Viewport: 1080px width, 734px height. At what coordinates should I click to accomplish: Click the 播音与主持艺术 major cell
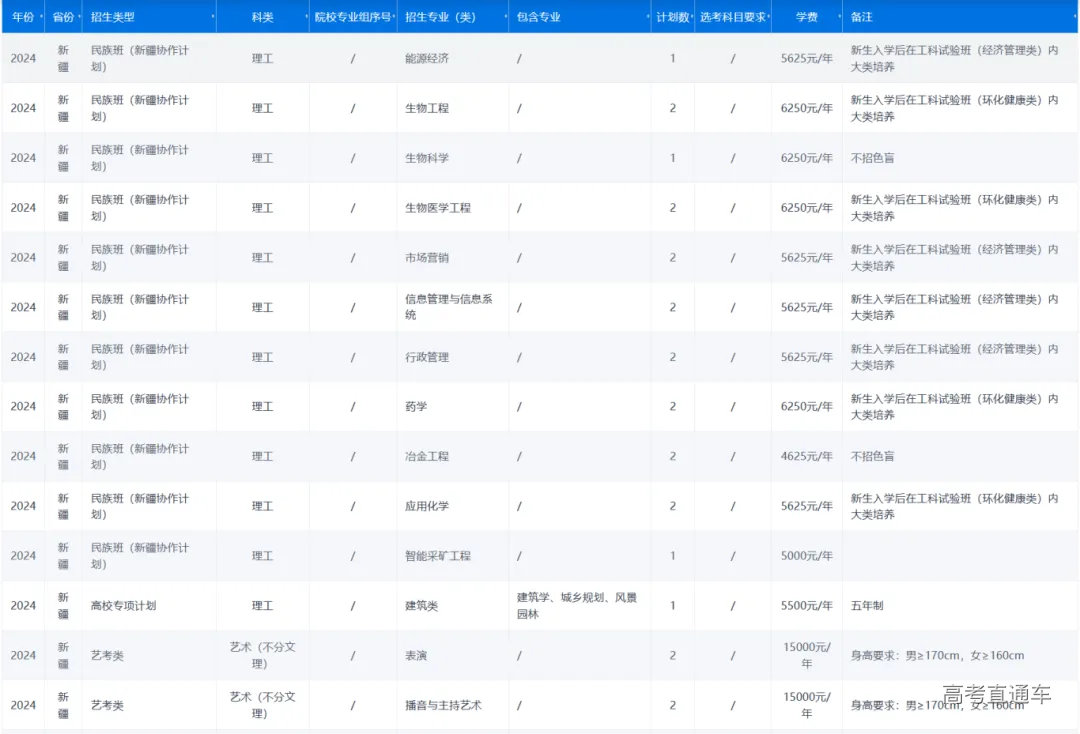(x=443, y=705)
